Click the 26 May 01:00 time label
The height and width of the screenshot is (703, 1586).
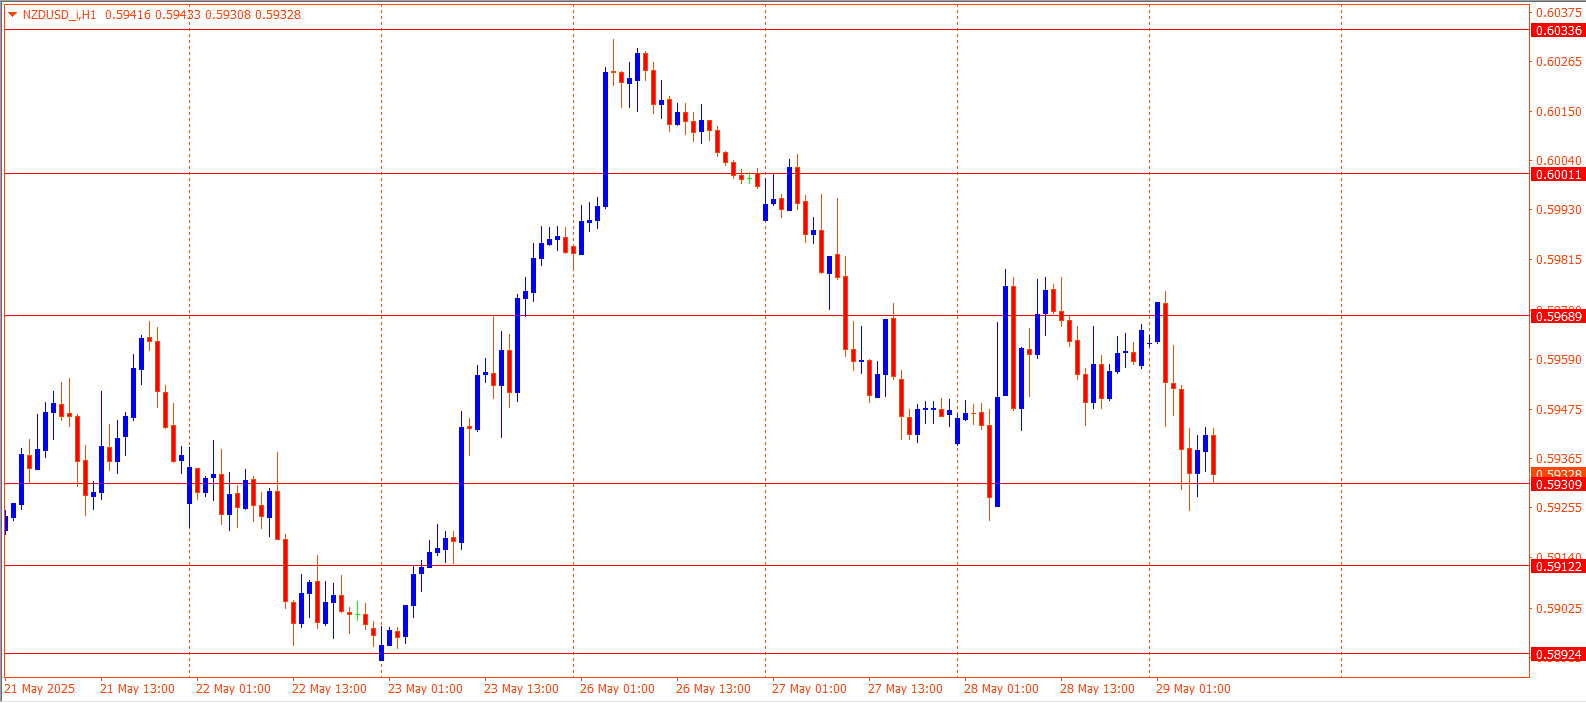(x=617, y=689)
